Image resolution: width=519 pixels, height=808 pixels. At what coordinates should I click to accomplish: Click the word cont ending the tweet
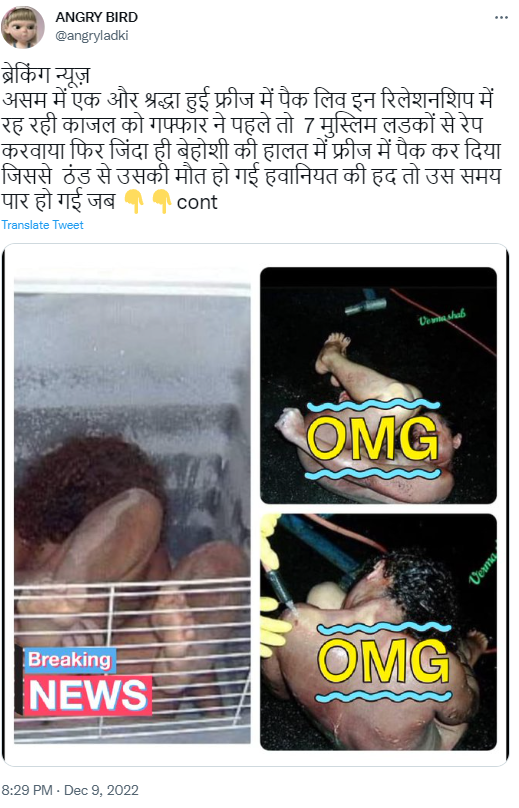pos(197,202)
